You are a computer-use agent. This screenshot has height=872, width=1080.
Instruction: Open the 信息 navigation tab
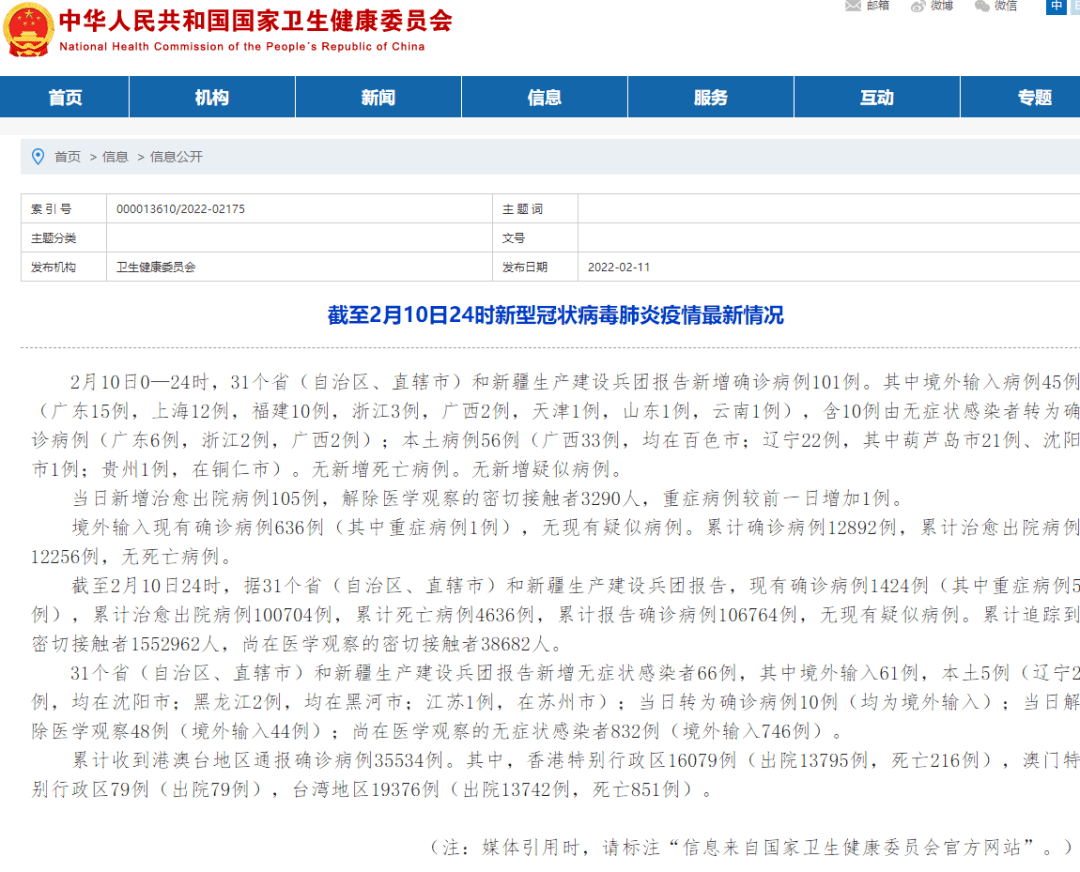point(545,97)
